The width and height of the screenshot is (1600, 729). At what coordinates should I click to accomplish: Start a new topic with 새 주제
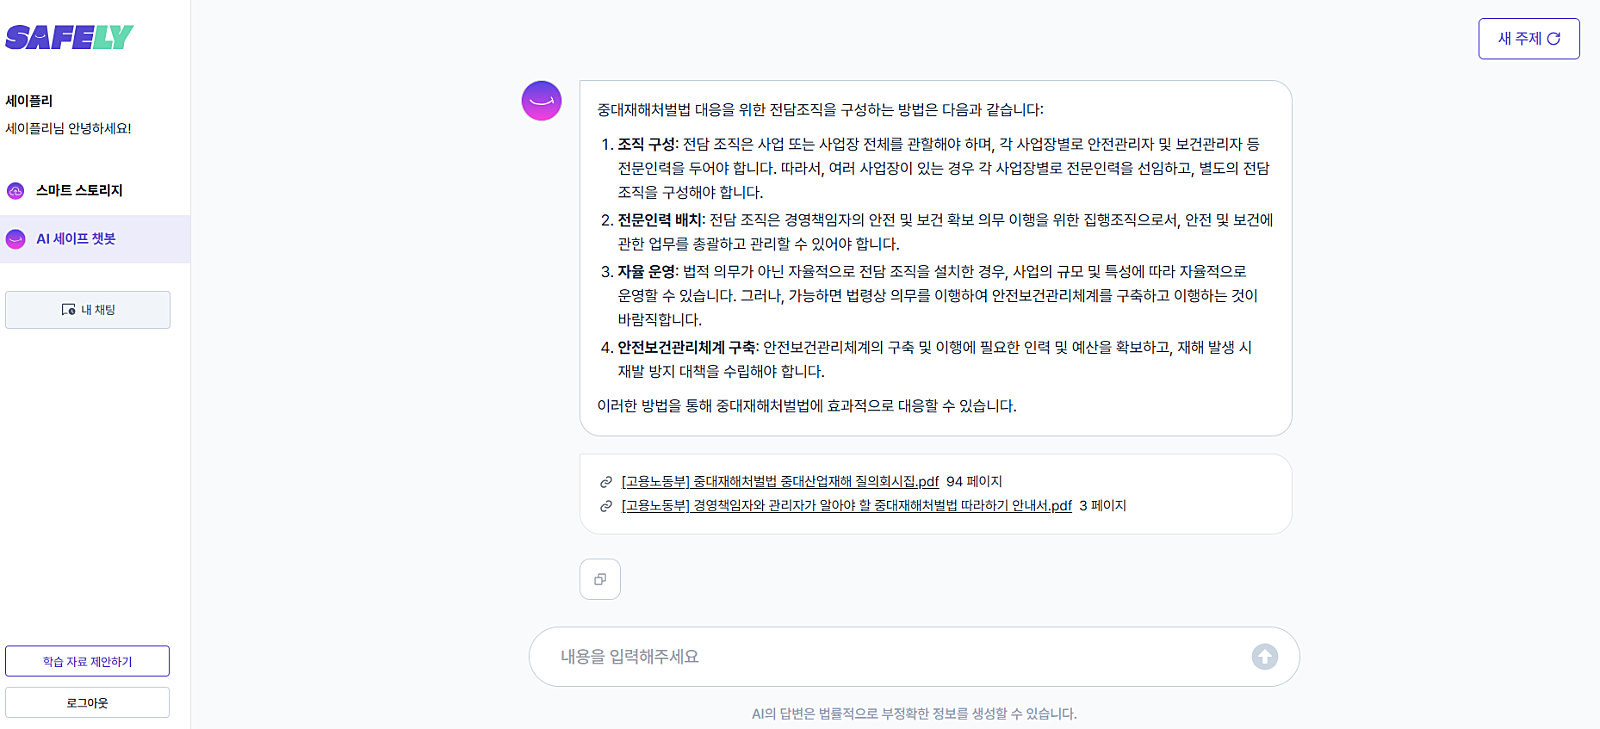pos(1527,39)
